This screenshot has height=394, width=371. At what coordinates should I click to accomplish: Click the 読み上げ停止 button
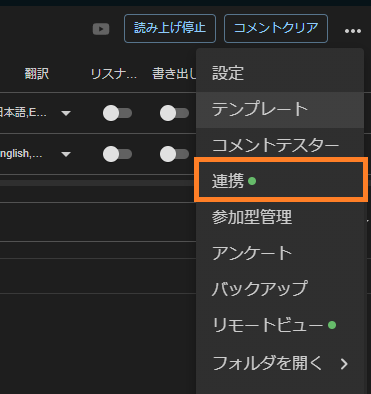click(x=170, y=28)
